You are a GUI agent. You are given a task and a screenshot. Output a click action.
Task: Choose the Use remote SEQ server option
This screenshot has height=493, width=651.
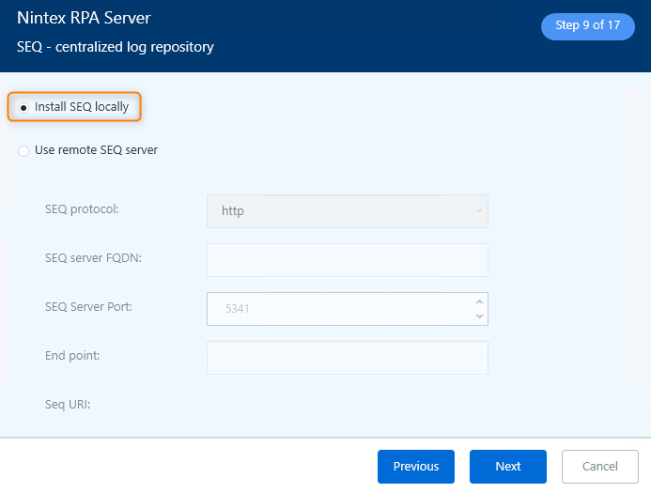point(24,151)
